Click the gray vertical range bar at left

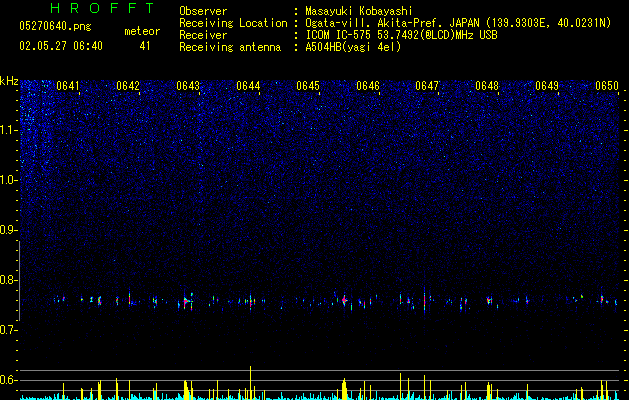pos(19,281)
